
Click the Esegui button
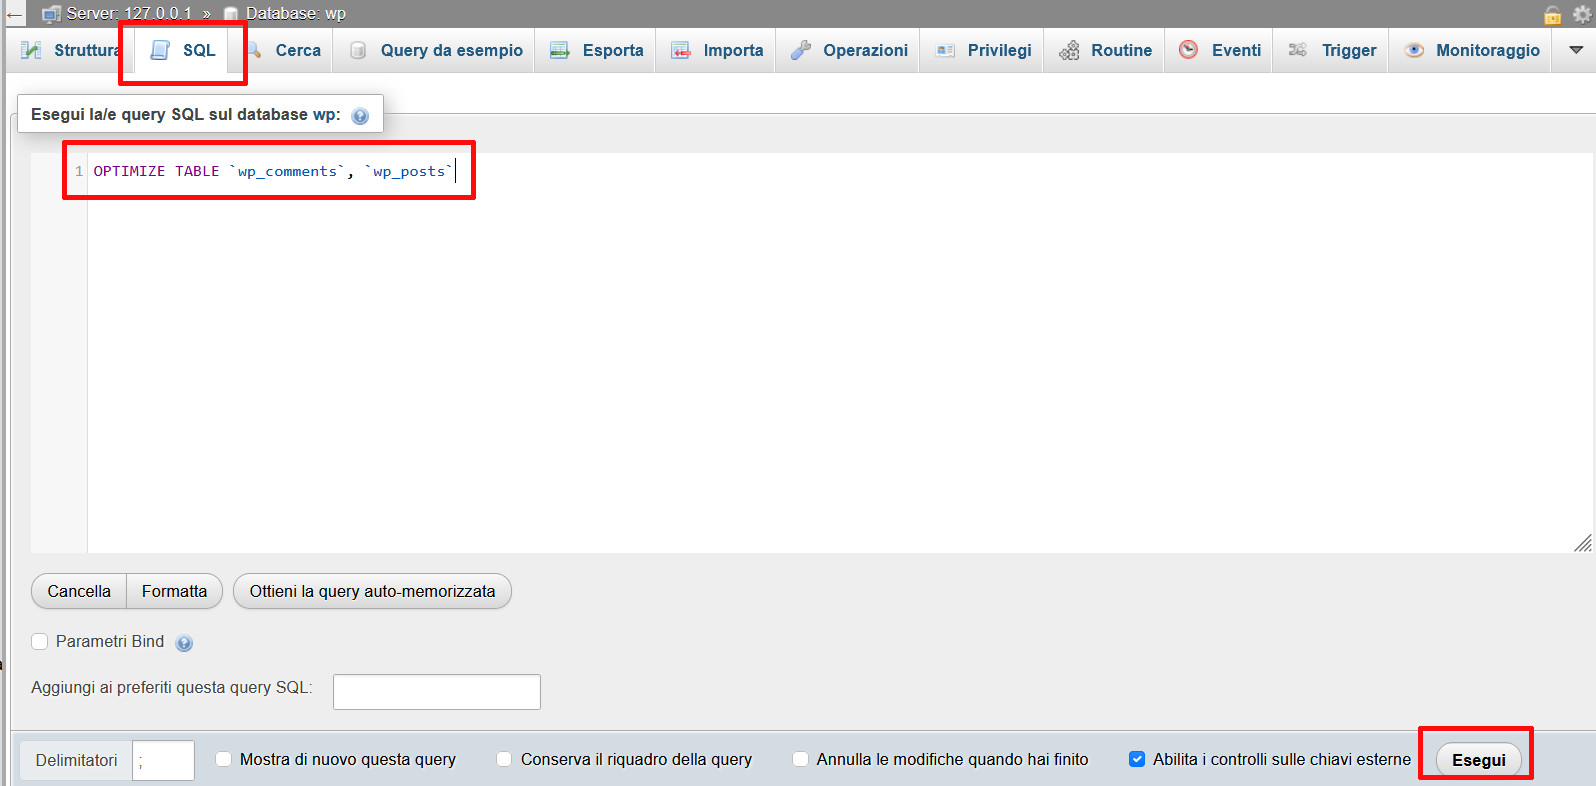point(1479,760)
